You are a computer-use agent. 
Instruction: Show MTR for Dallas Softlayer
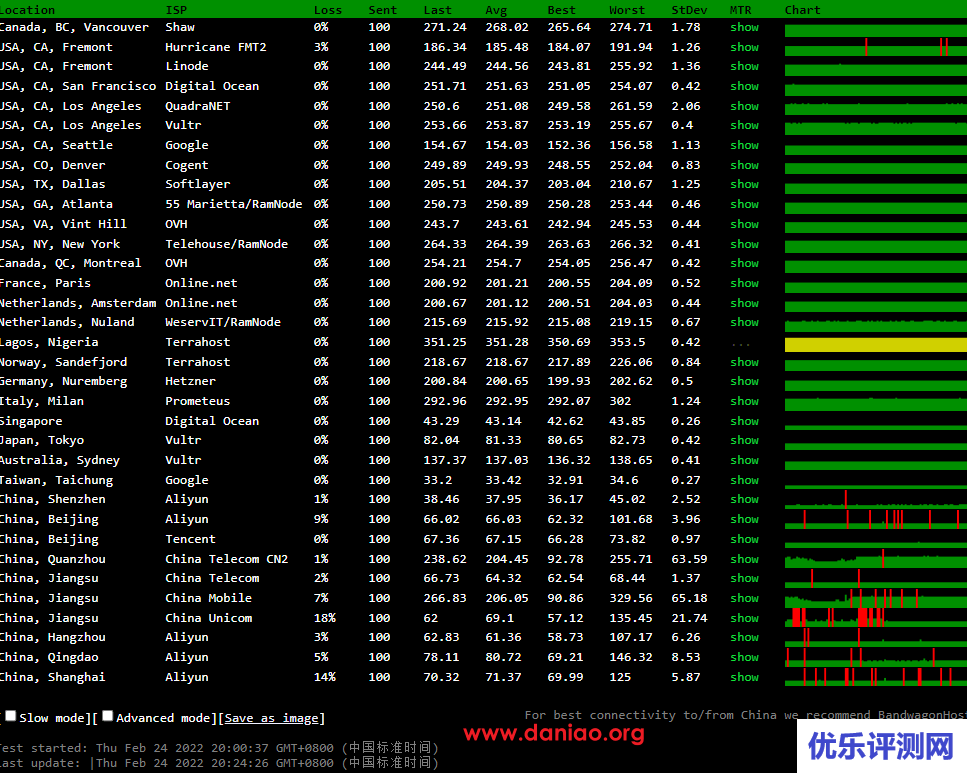(744, 184)
